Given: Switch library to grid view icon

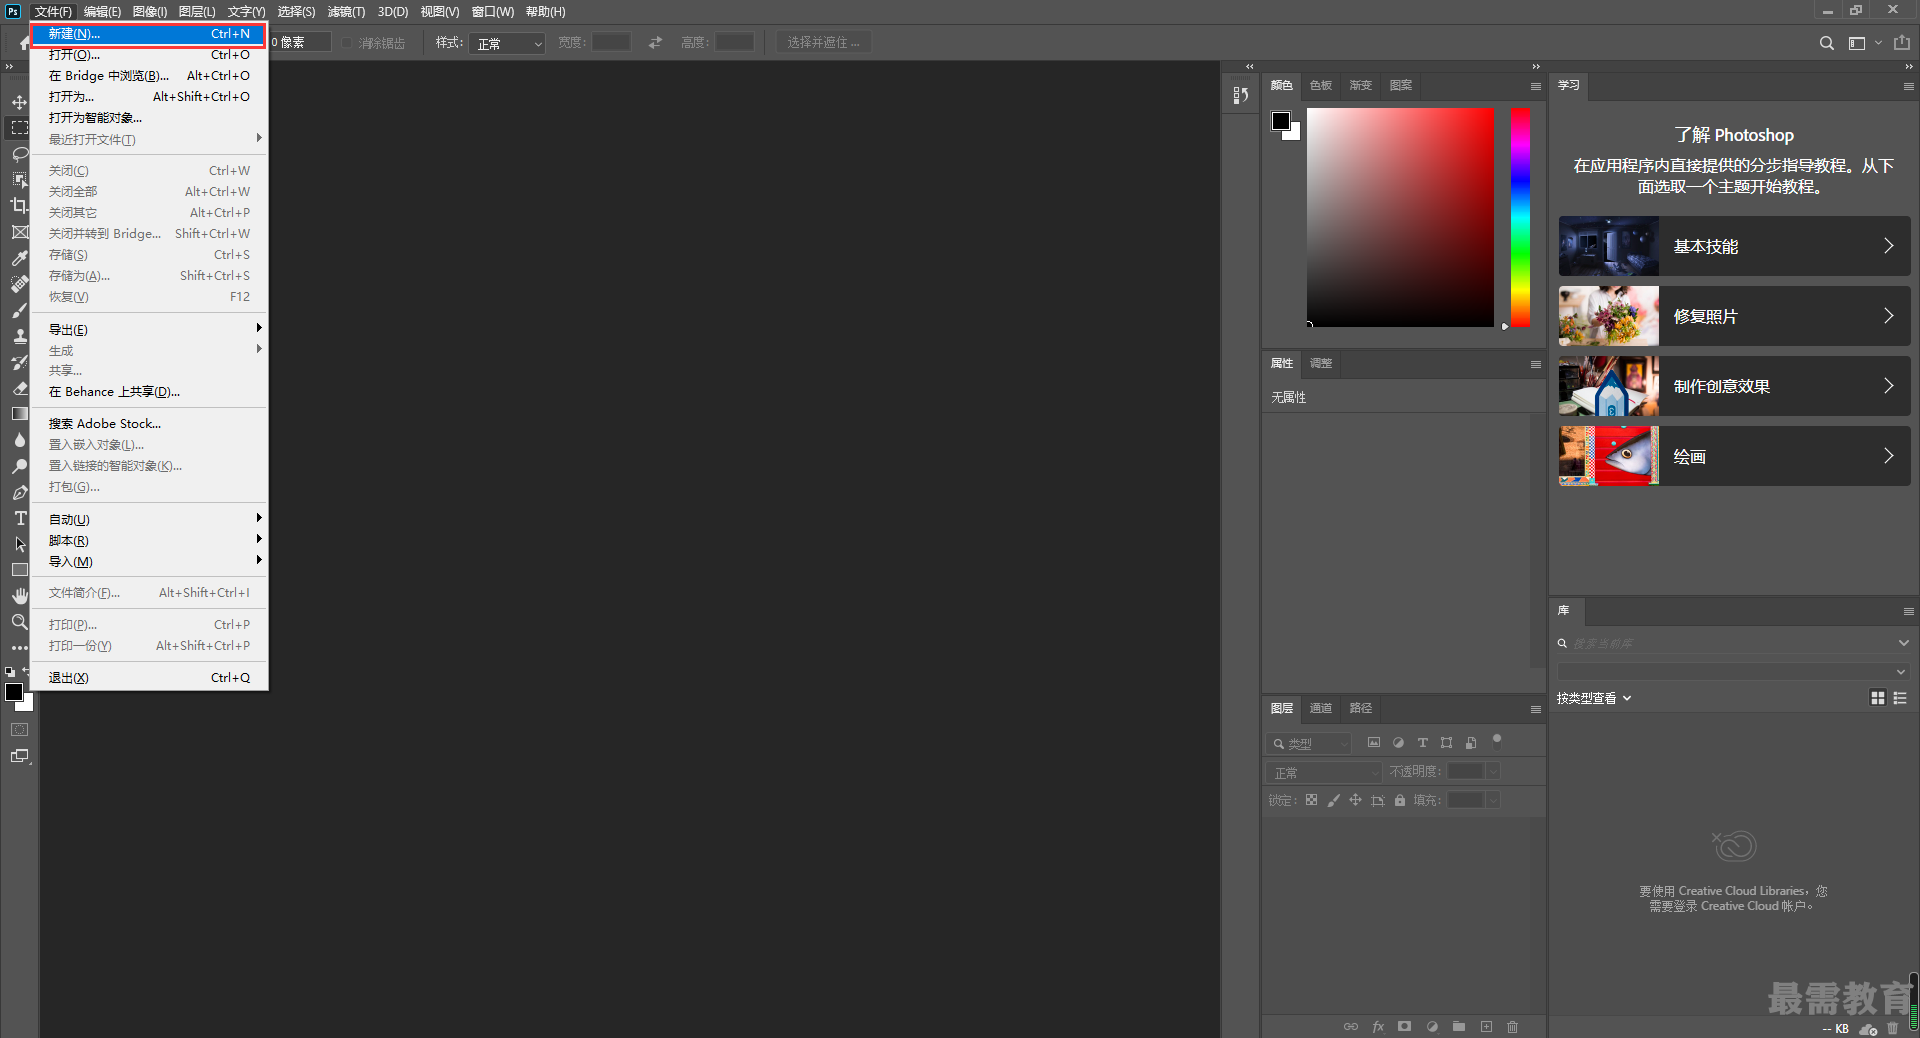Looking at the screenshot, I should (1878, 698).
